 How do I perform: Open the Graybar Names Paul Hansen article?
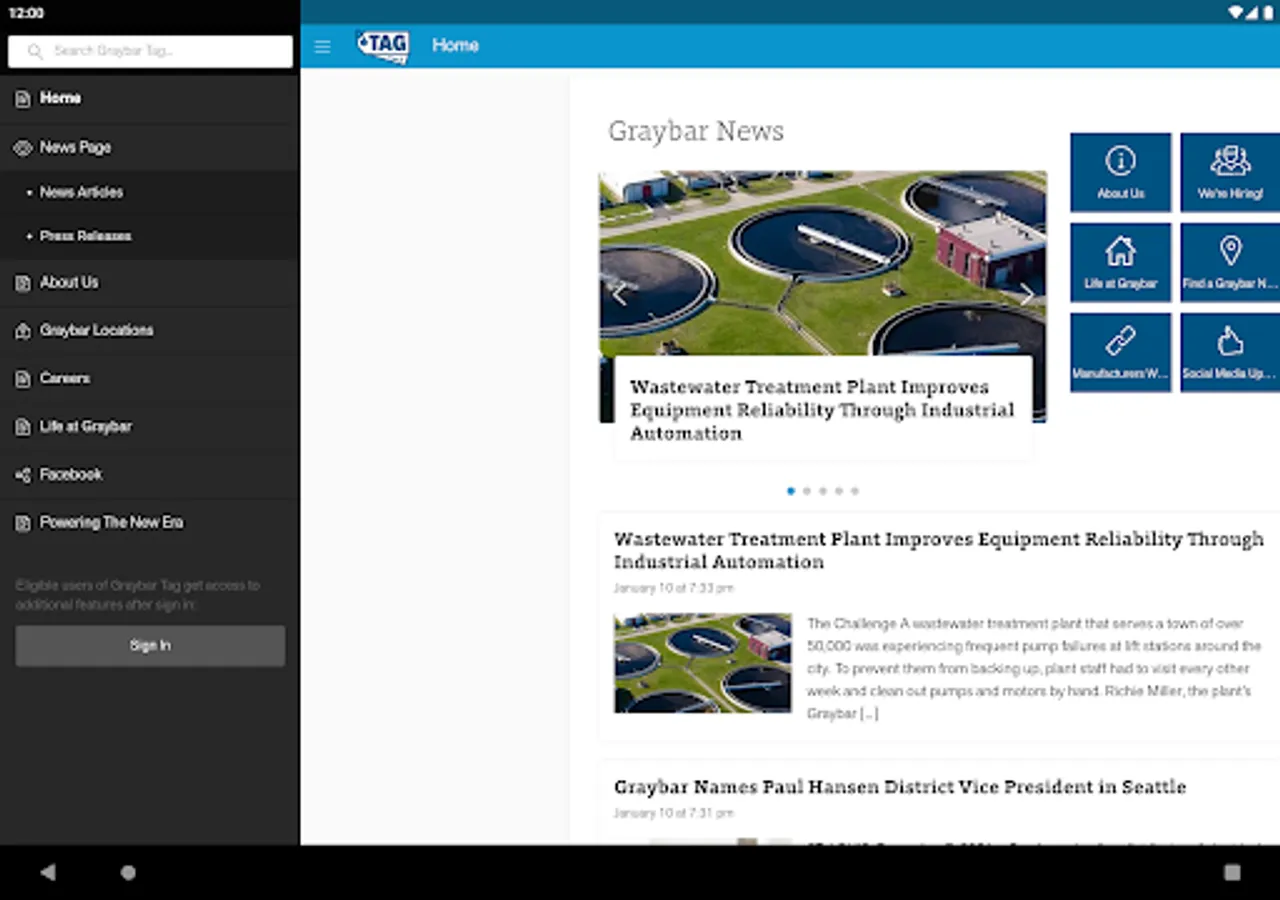click(x=900, y=787)
